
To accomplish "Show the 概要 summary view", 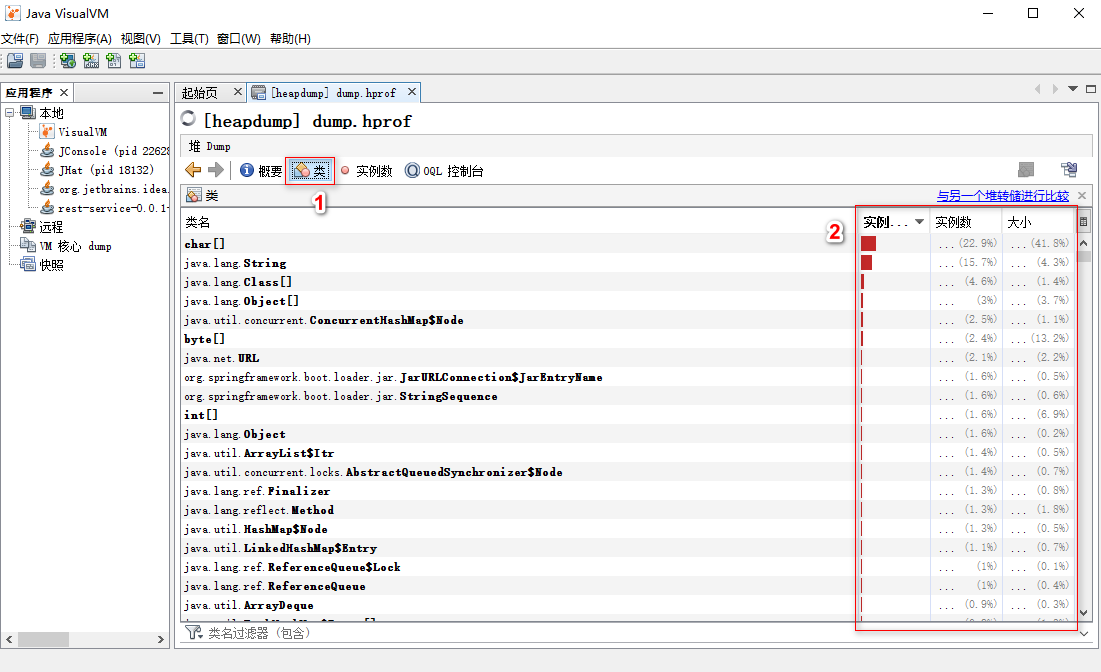I will click(261, 171).
